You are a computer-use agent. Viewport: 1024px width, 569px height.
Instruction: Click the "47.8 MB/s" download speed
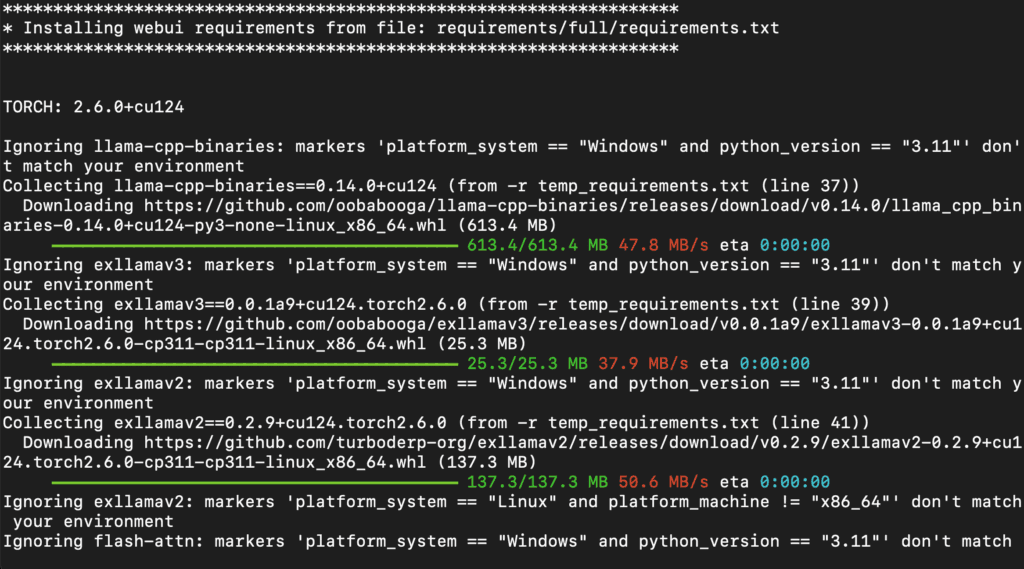click(x=663, y=245)
